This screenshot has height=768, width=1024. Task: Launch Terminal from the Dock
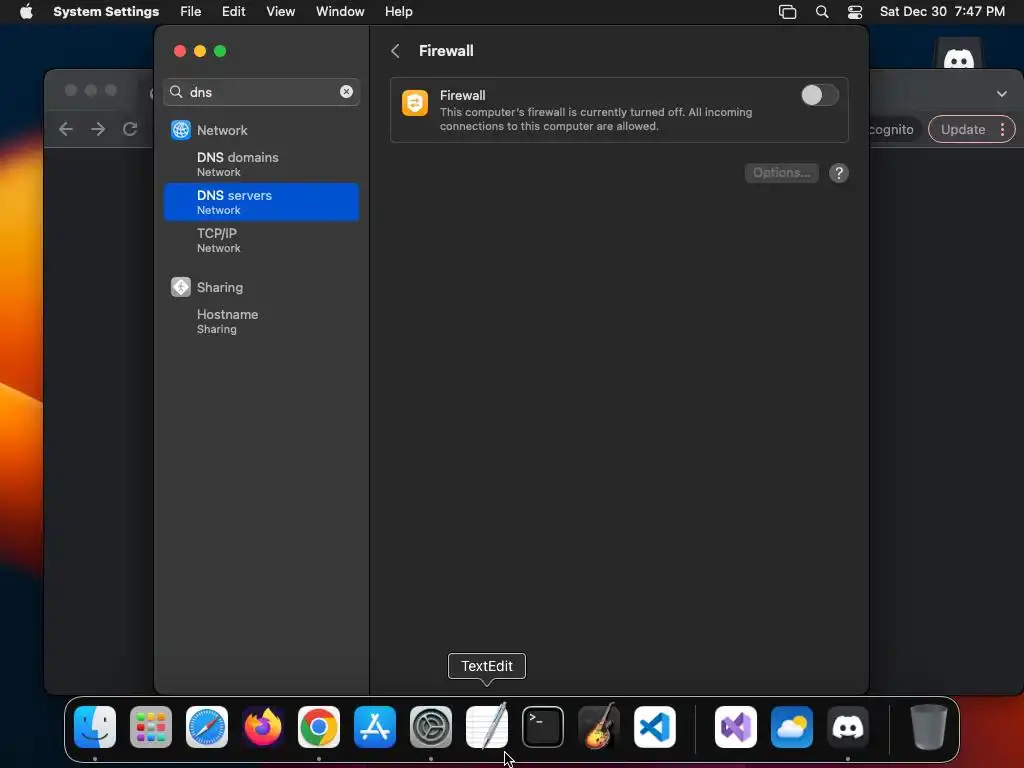(543, 727)
